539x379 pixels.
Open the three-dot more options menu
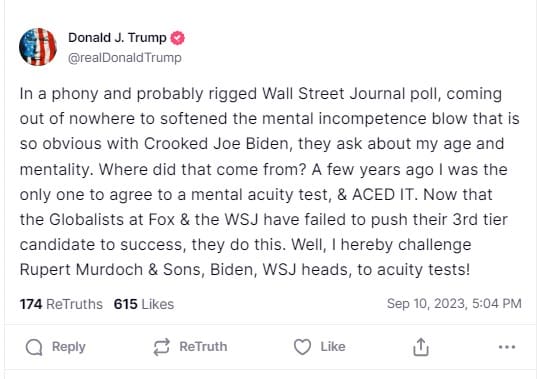(x=507, y=347)
